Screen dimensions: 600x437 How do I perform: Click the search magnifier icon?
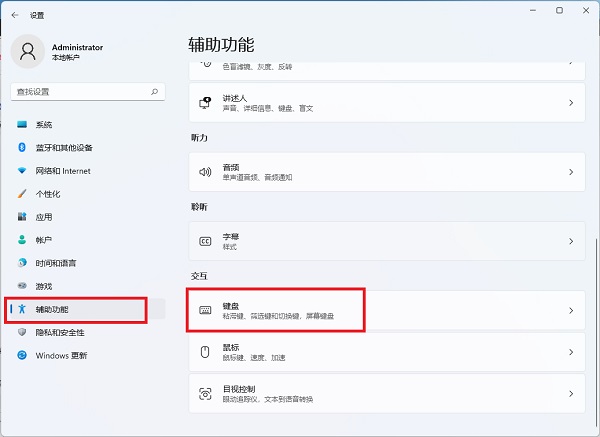pos(154,91)
